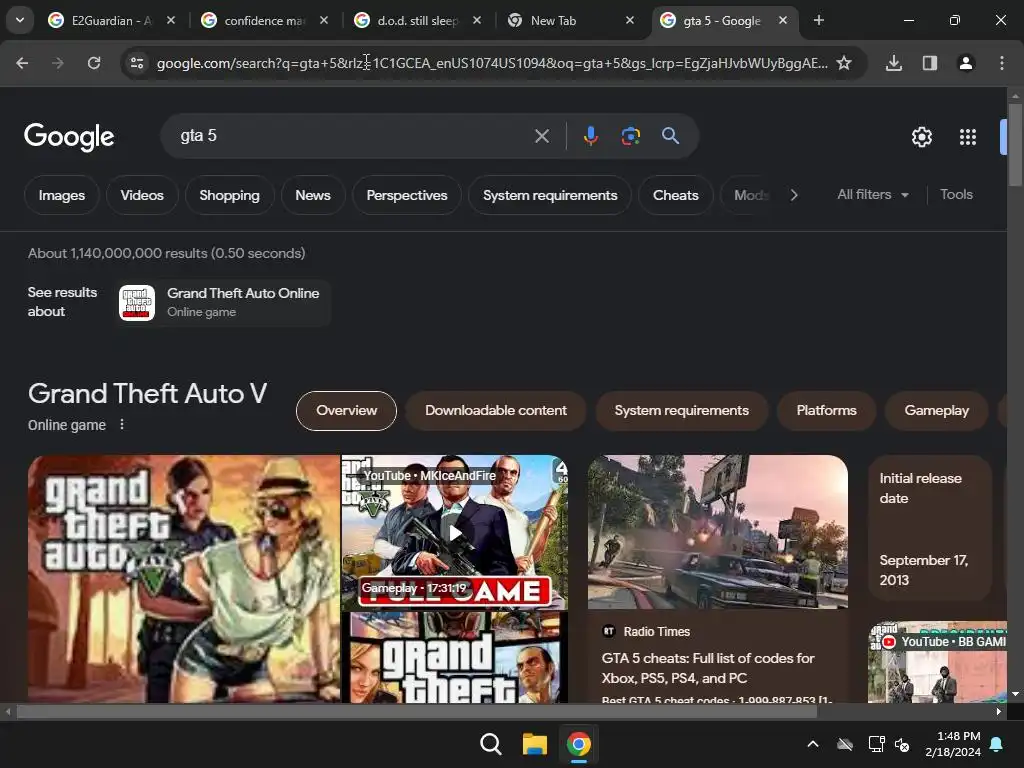Click the Google logo

click(69, 136)
